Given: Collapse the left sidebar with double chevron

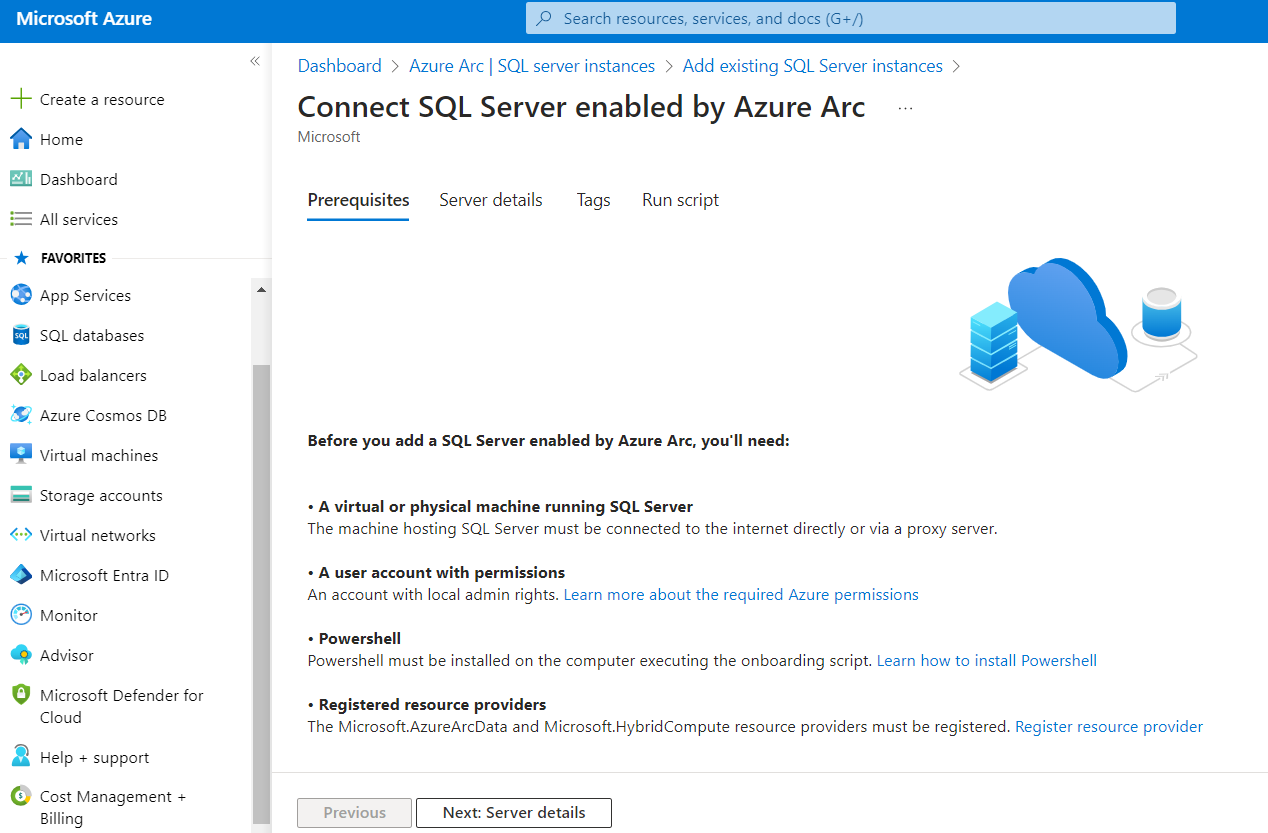Looking at the screenshot, I should 254,61.
